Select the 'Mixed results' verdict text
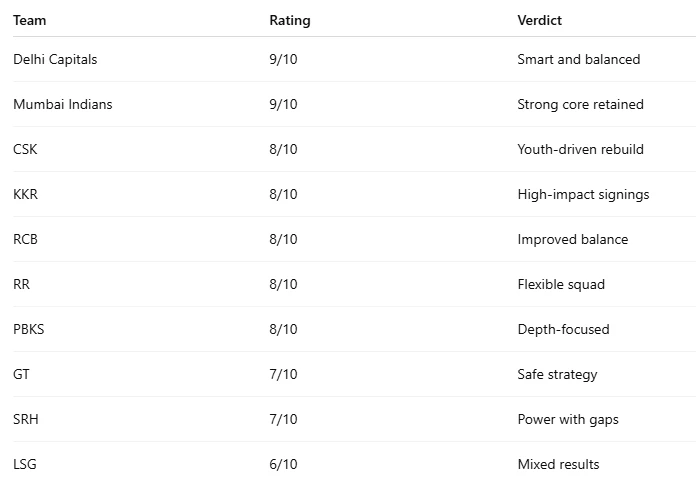 click(x=558, y=464)
